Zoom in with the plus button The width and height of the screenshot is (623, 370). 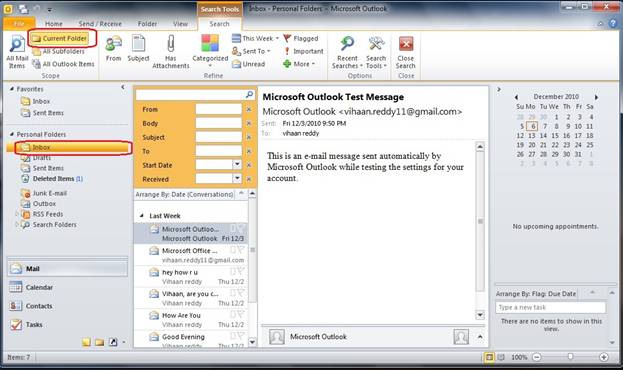(x=604, y=357)
